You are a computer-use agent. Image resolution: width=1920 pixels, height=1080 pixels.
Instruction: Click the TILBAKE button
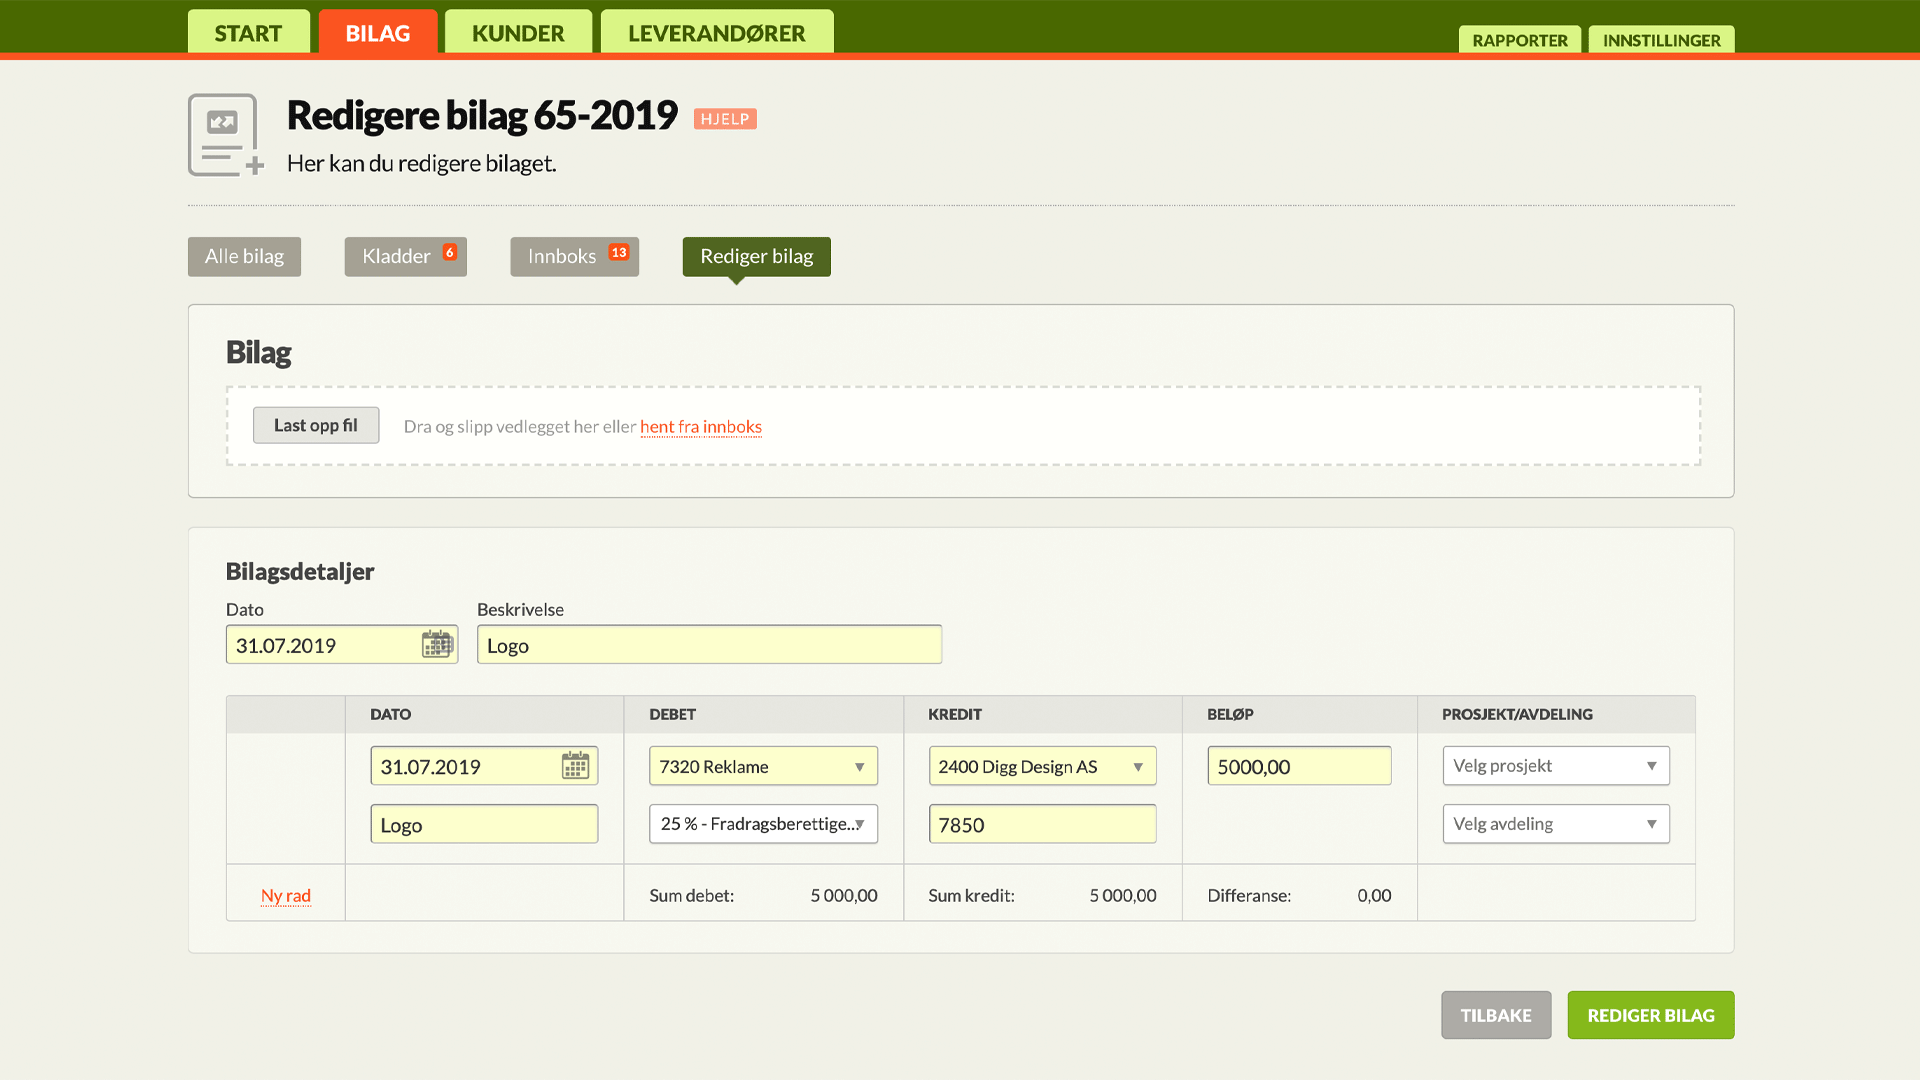pyautogui.click(x=1496, y=1015)
